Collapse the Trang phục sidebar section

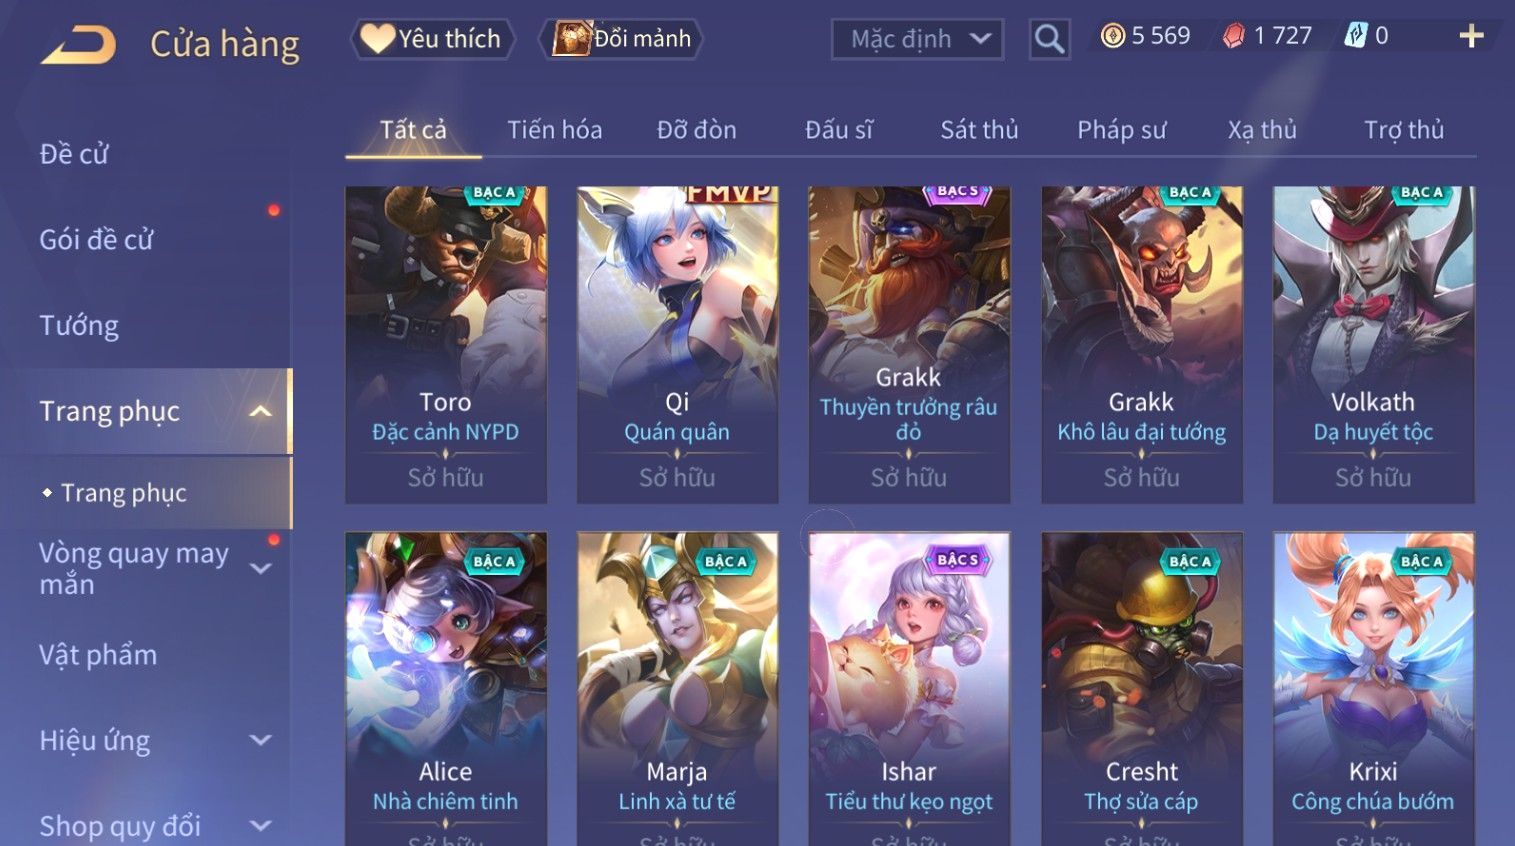(x=260, y=412)
